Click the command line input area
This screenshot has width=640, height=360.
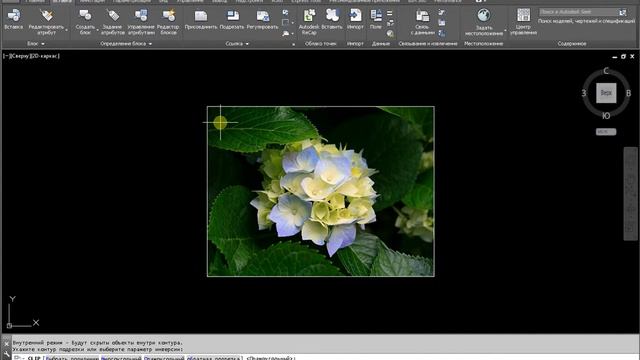325,358
